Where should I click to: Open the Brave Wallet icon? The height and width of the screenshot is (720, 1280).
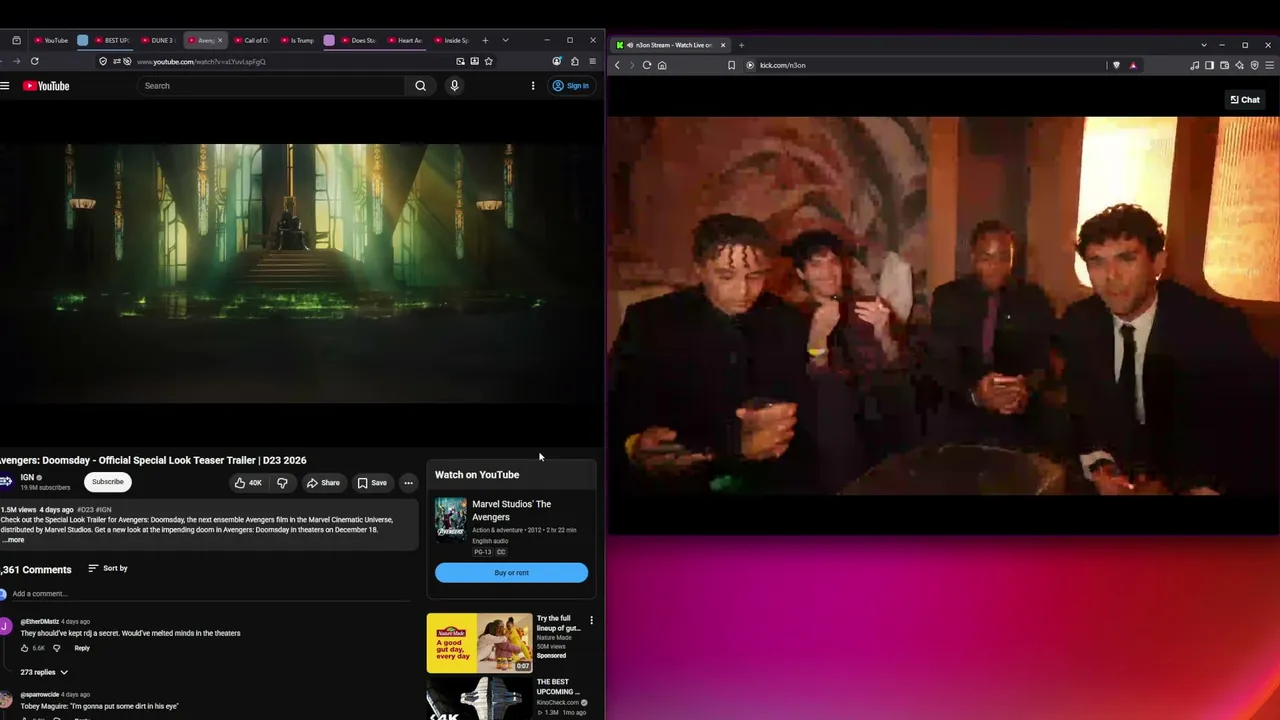[1224, 65]
